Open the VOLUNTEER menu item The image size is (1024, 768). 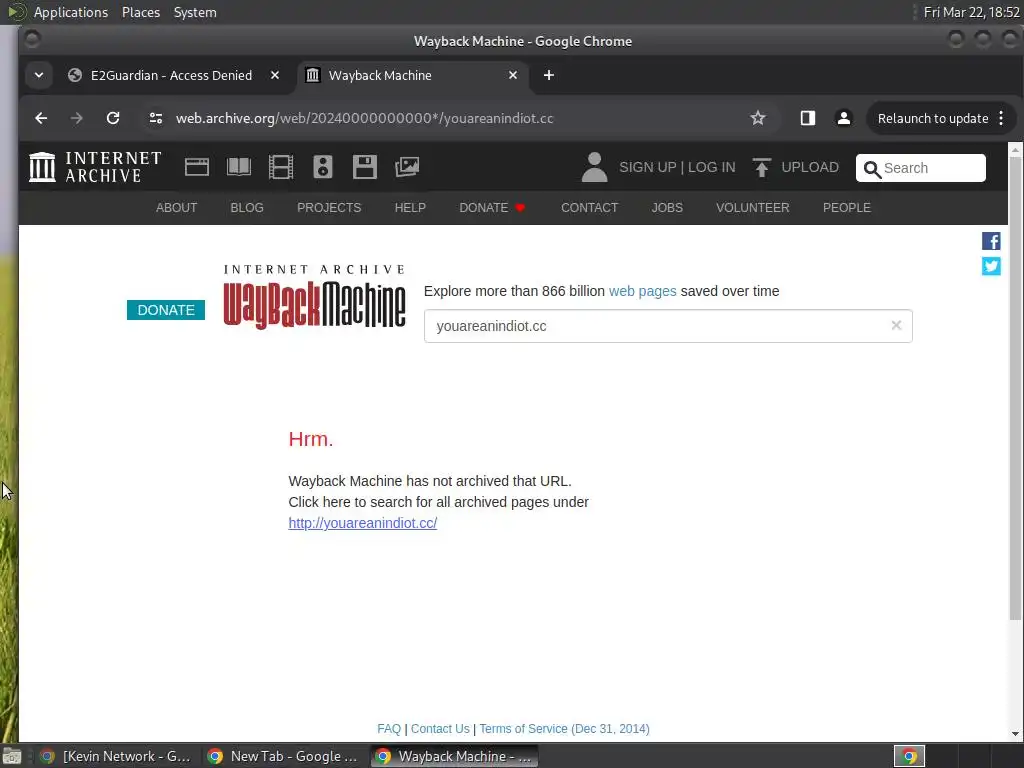752,208
